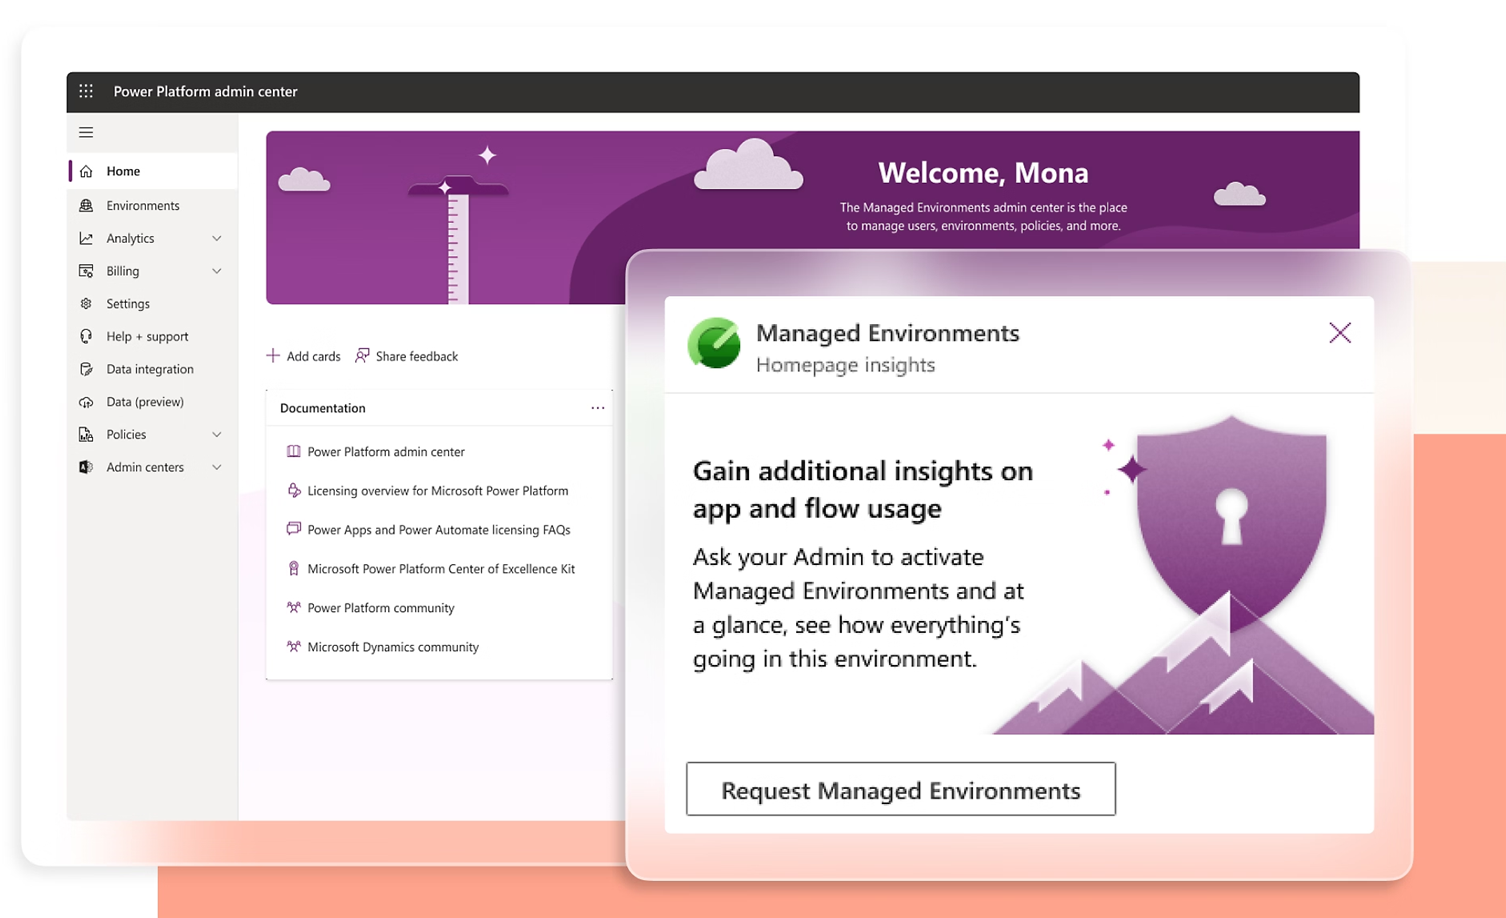This screenshot has width=1506, height=918.
Task: Open Licensing overview for Microsoft Power Platform
Action: tap(438, 490)
